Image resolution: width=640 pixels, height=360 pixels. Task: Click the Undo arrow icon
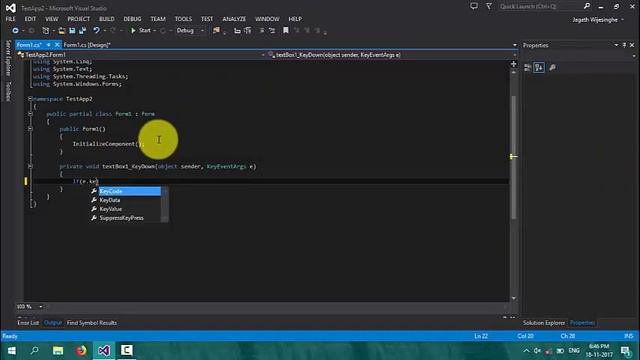[x=96, y=31]
